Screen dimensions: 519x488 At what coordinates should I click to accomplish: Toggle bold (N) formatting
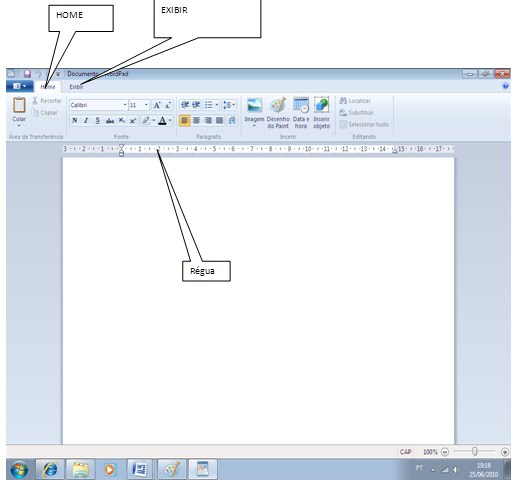point(75,121)
